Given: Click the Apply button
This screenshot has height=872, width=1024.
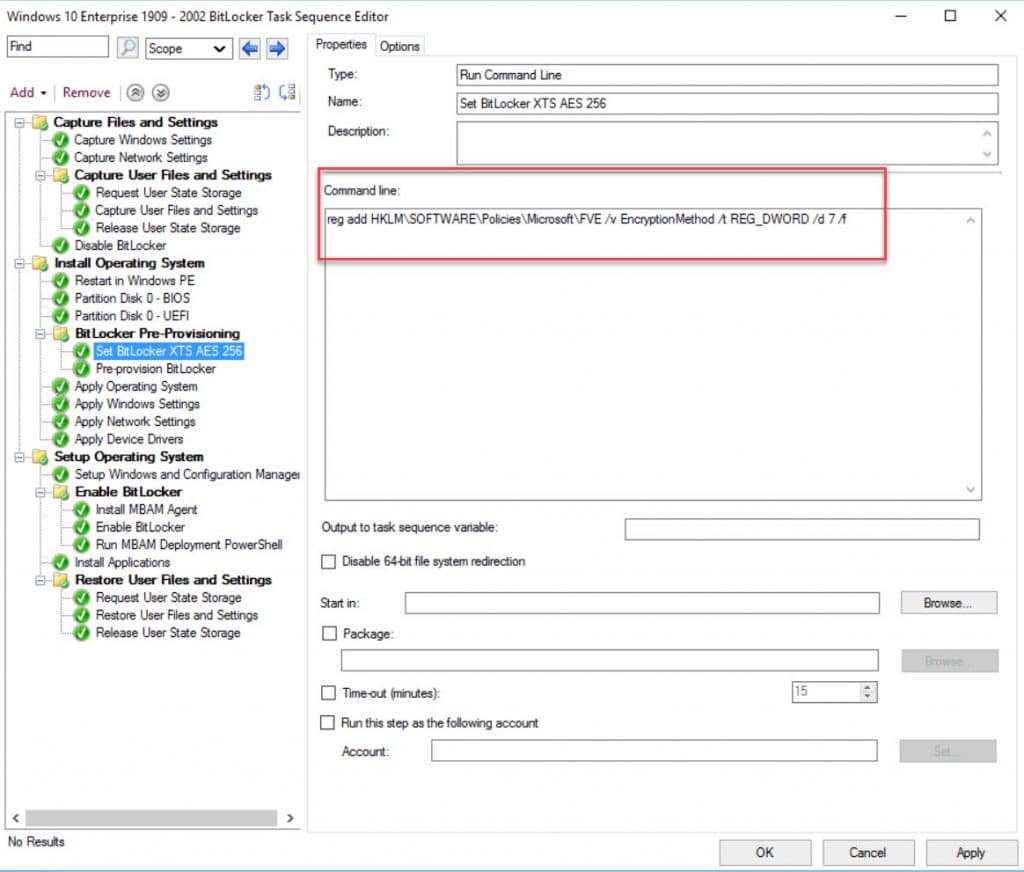Looking at the screenshot, I should click(x=971, y=852).
